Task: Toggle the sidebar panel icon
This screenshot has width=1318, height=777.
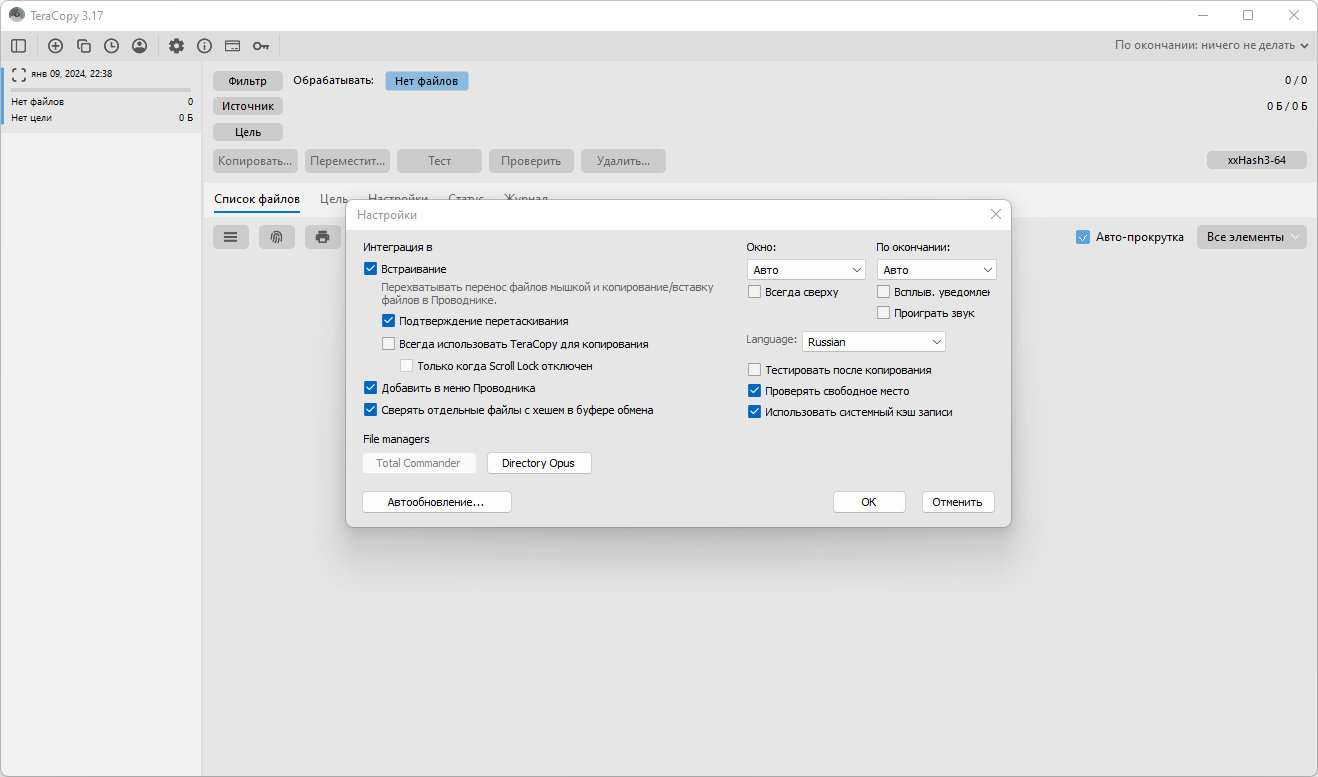Action: pos(18,46)
